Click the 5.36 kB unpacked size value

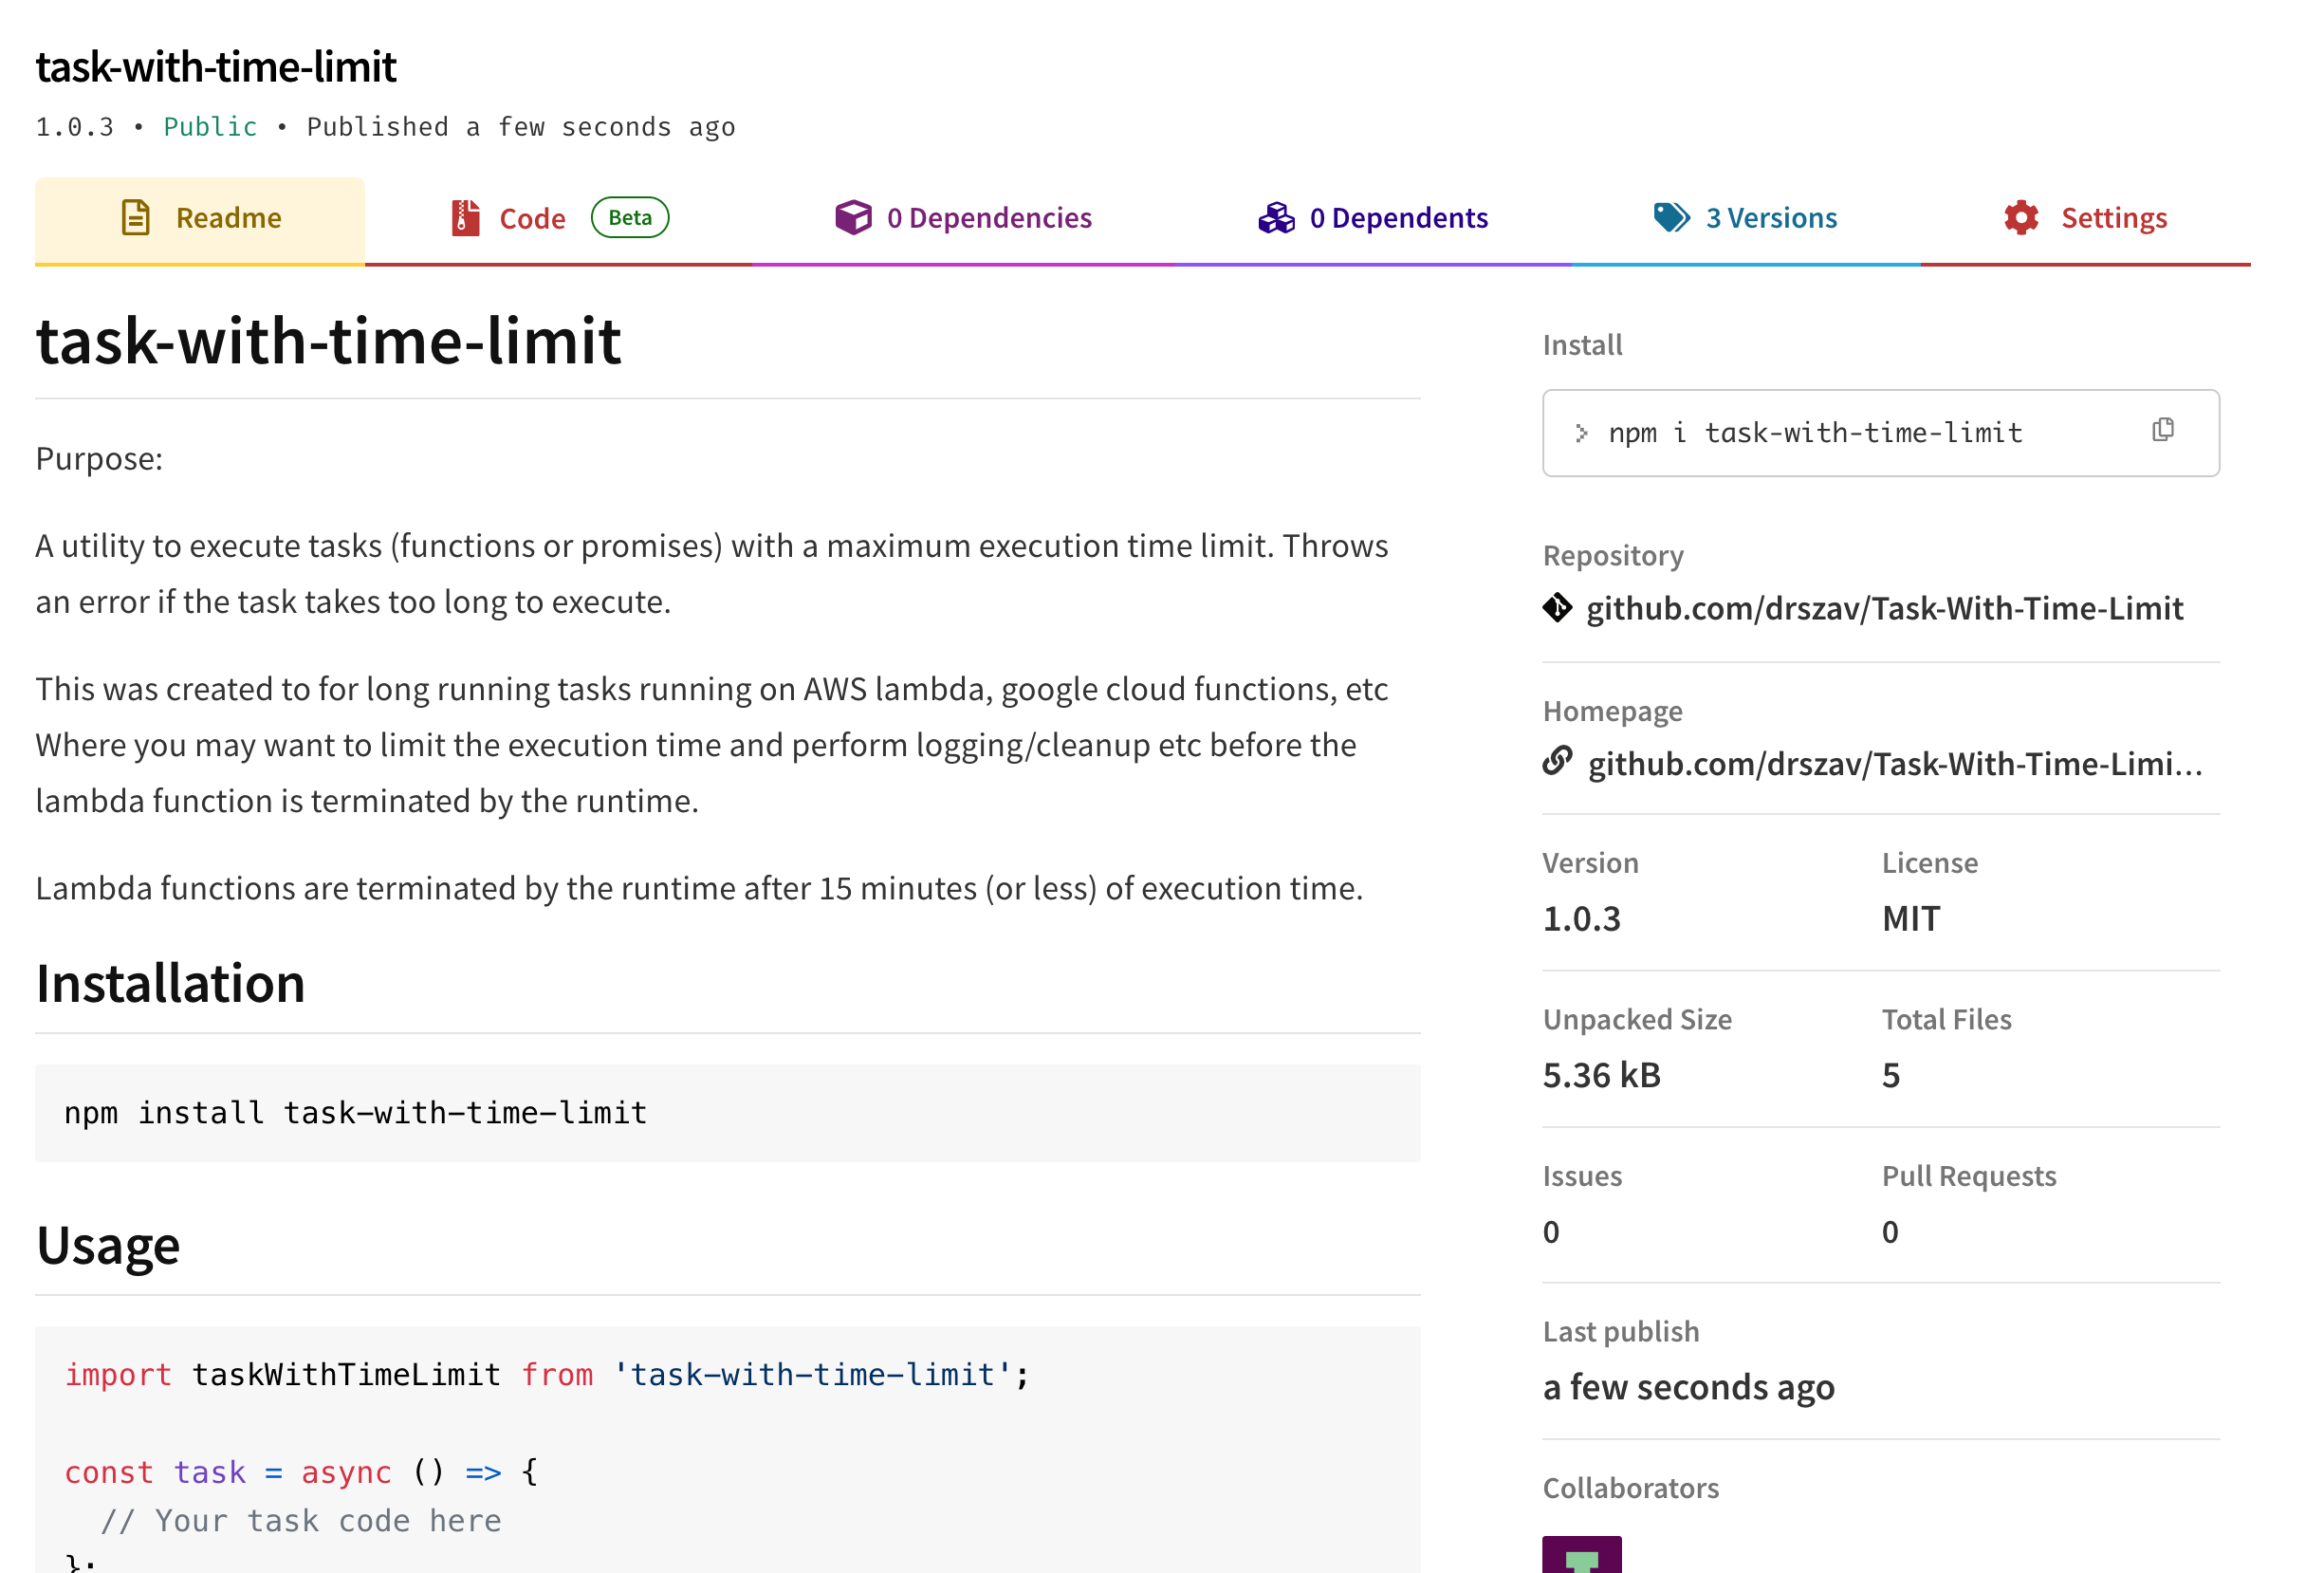1601,1075
